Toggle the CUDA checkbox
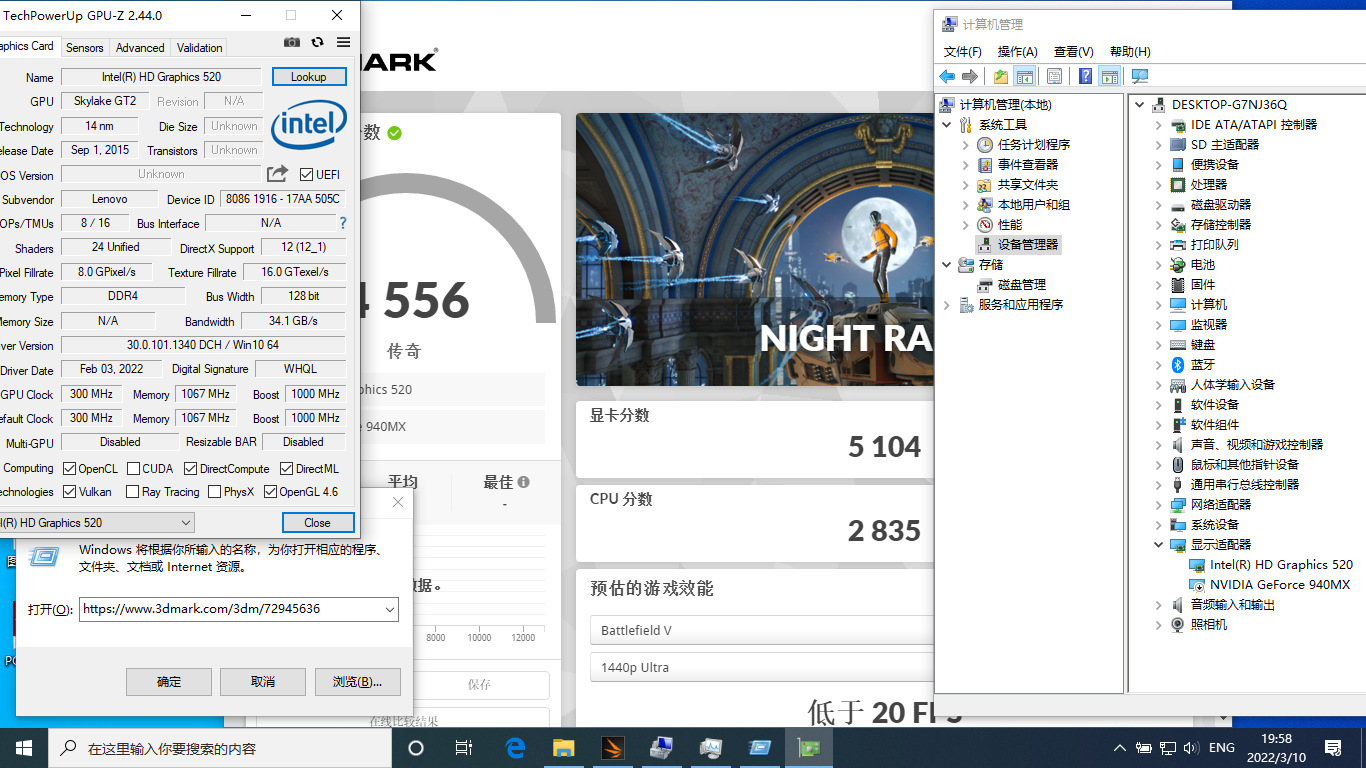Viewport: 1366px width, 768px height. point(132,468)
